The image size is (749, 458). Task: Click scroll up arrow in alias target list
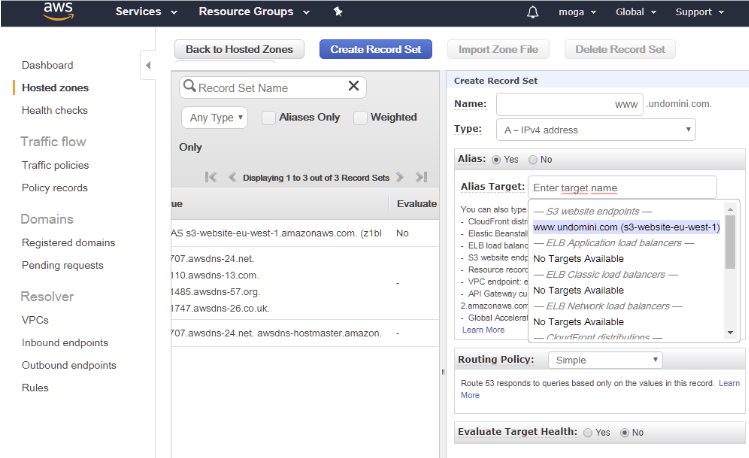click(x=730, y=209)
